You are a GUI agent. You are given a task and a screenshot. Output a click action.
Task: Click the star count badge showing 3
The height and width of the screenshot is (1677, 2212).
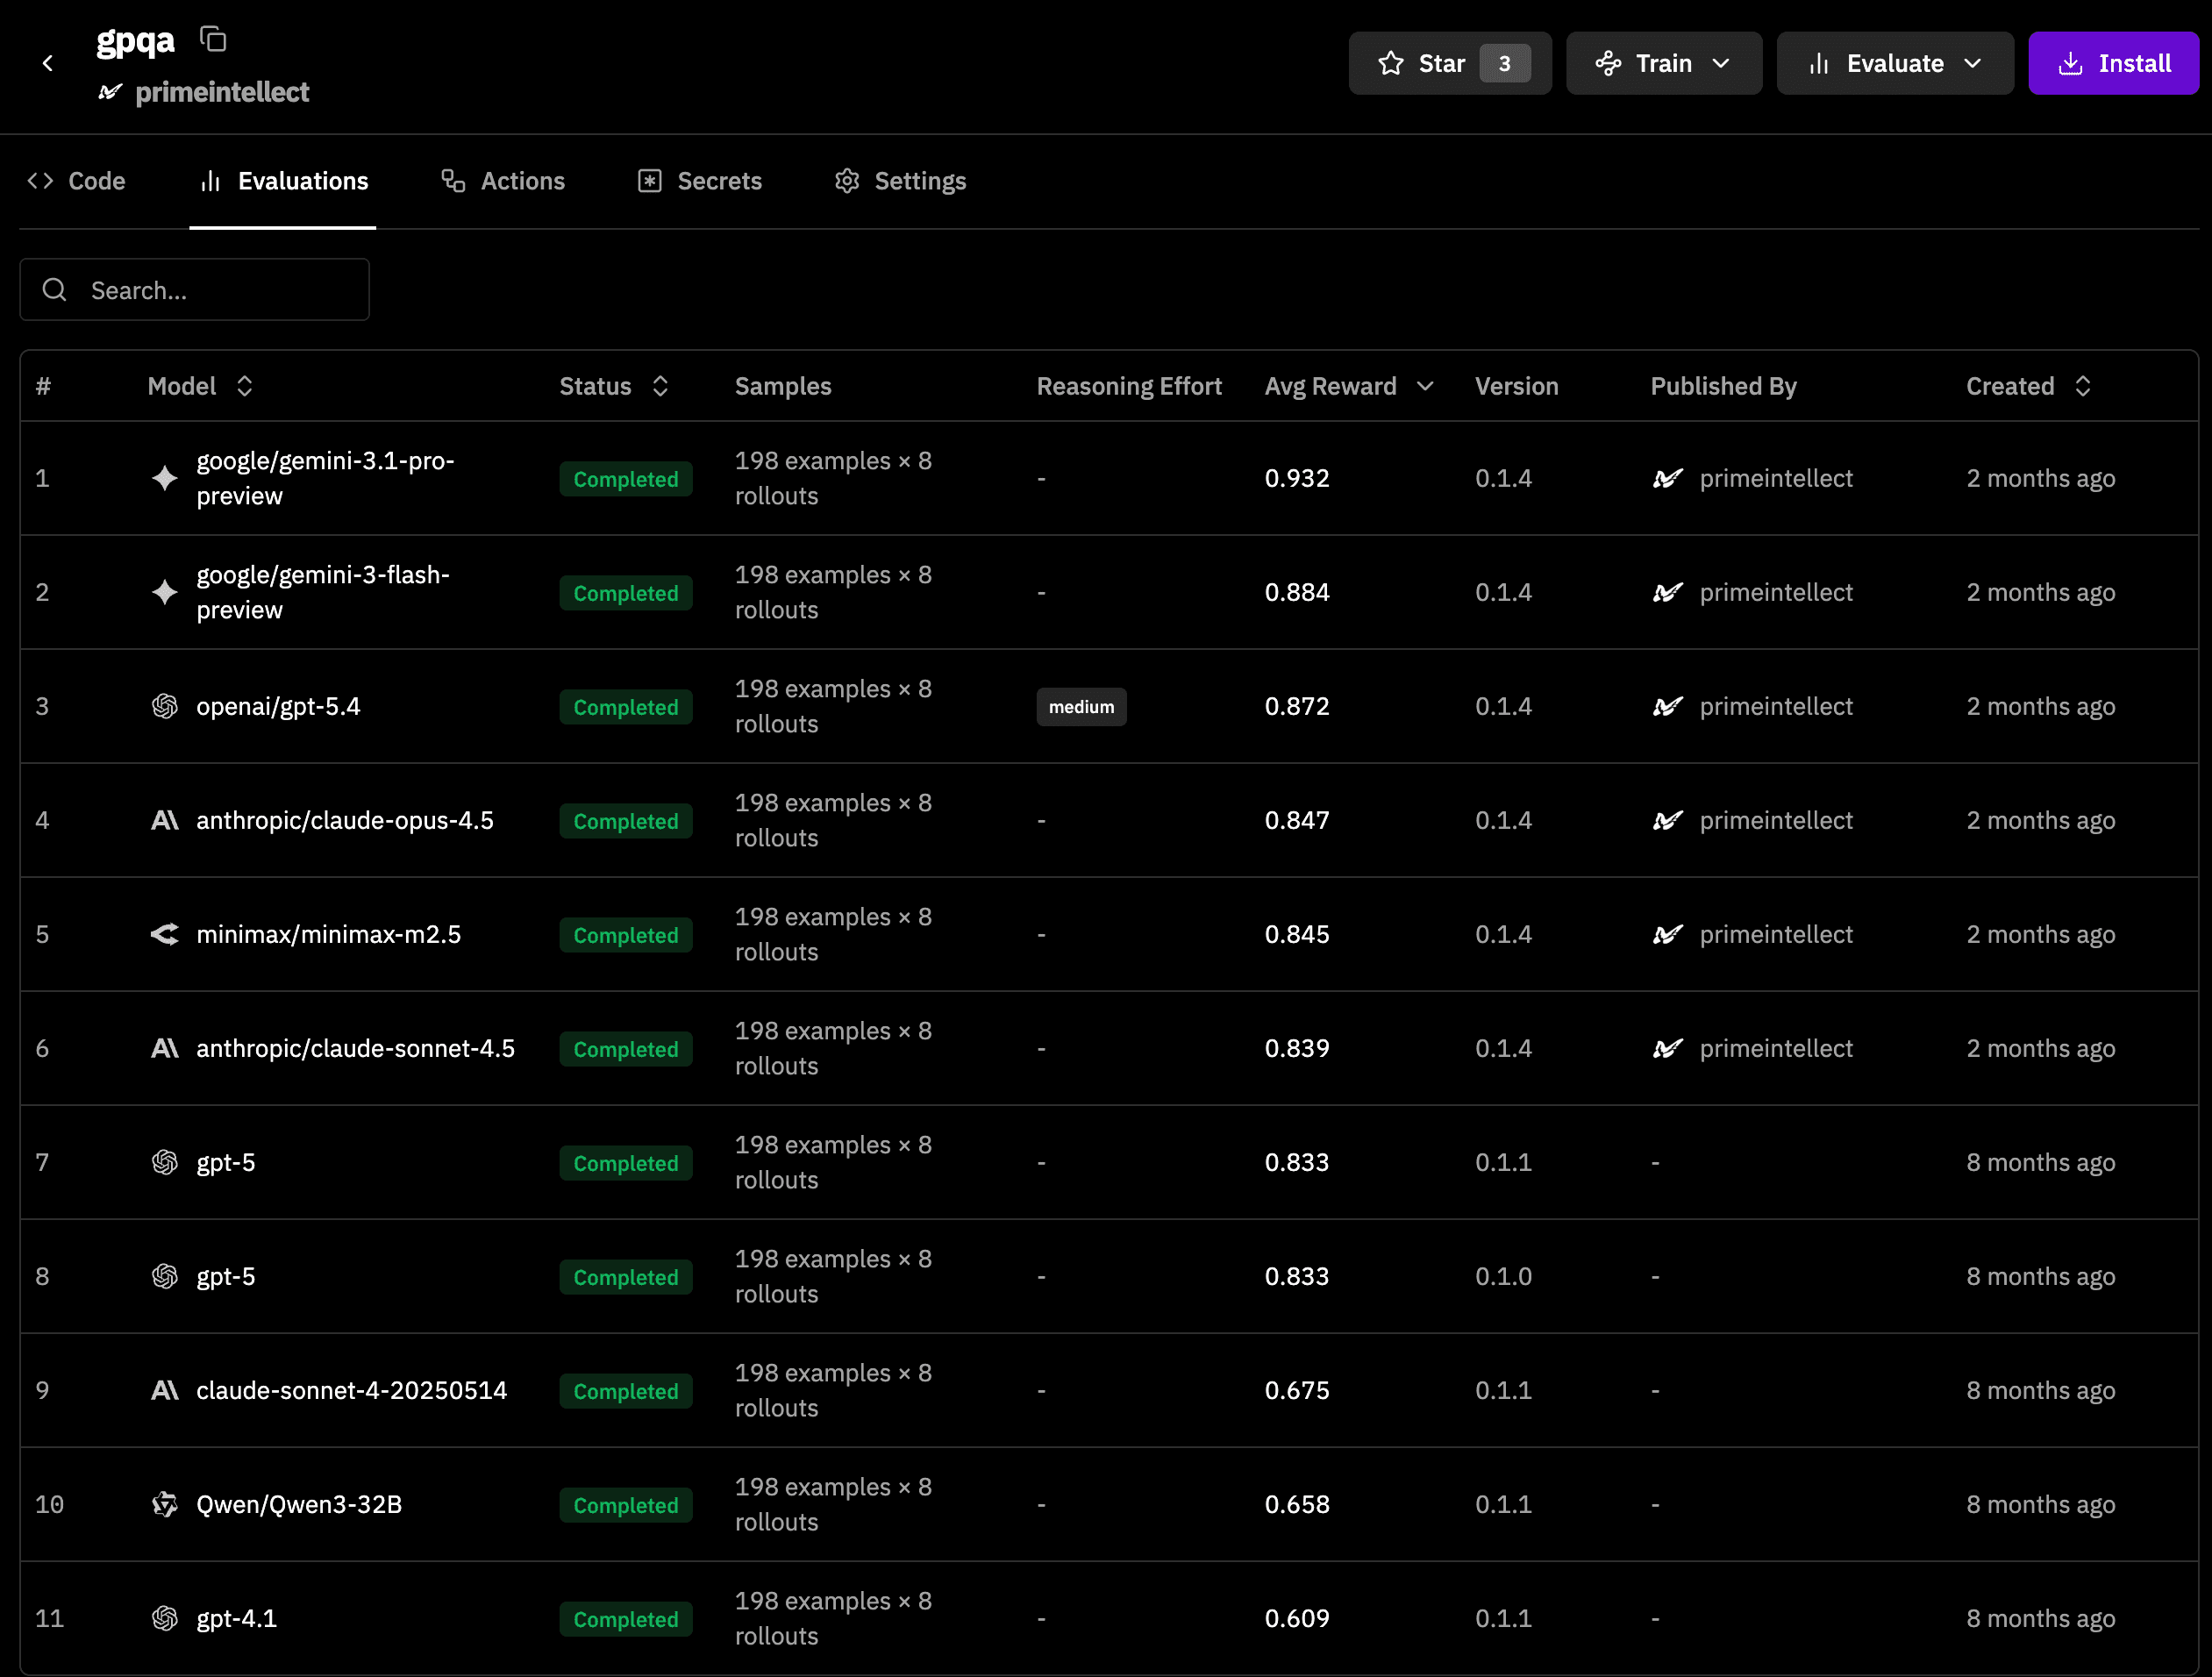click(1504, 63)
